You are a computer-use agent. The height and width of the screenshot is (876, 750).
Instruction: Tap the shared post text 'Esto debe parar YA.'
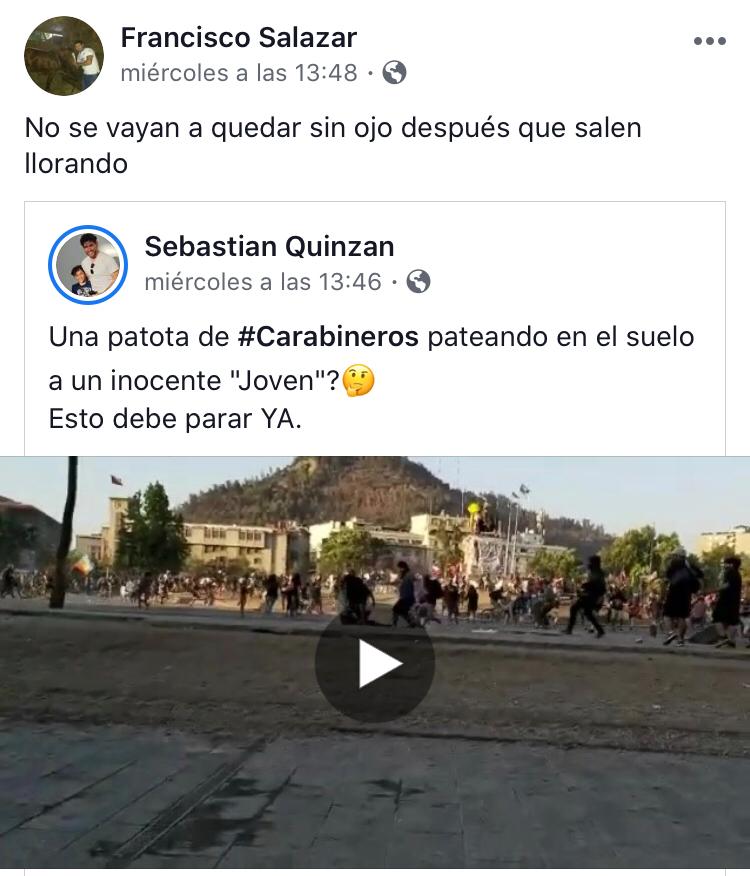(x=175, y=419)
